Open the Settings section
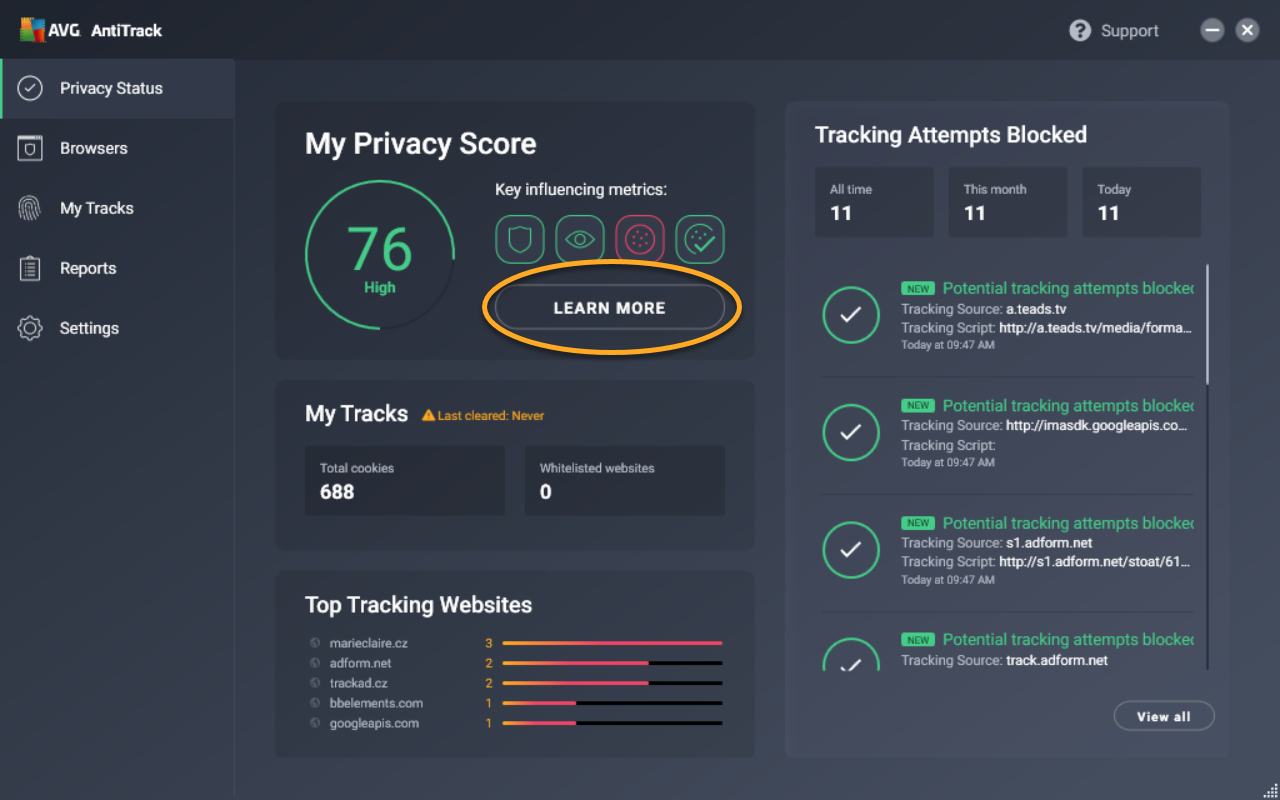Screen dimensions: 1280x800 [118, 328]
